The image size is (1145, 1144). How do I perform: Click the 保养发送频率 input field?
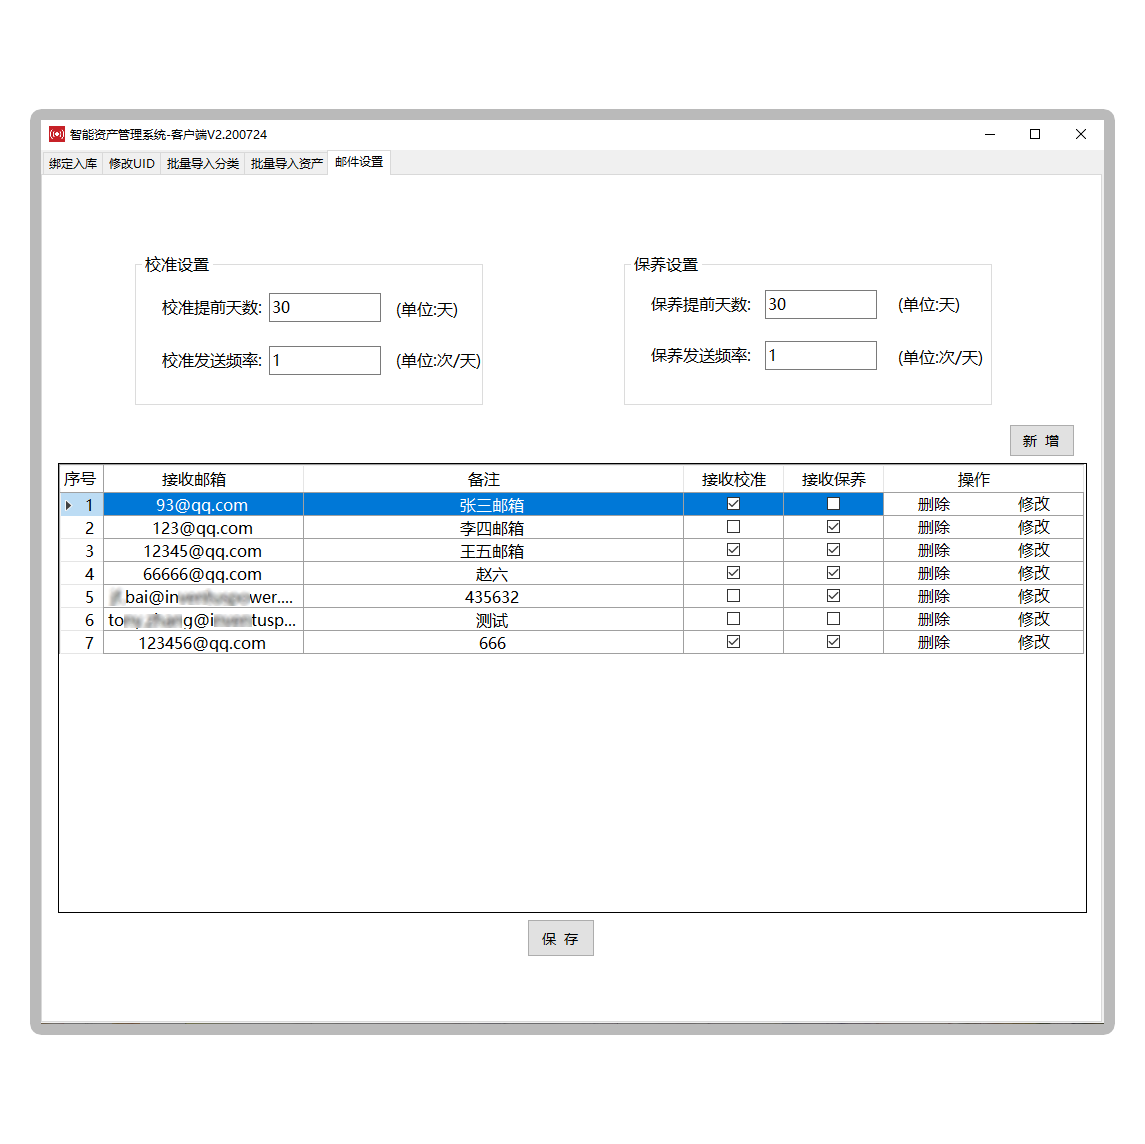click(x=820, y=356)
